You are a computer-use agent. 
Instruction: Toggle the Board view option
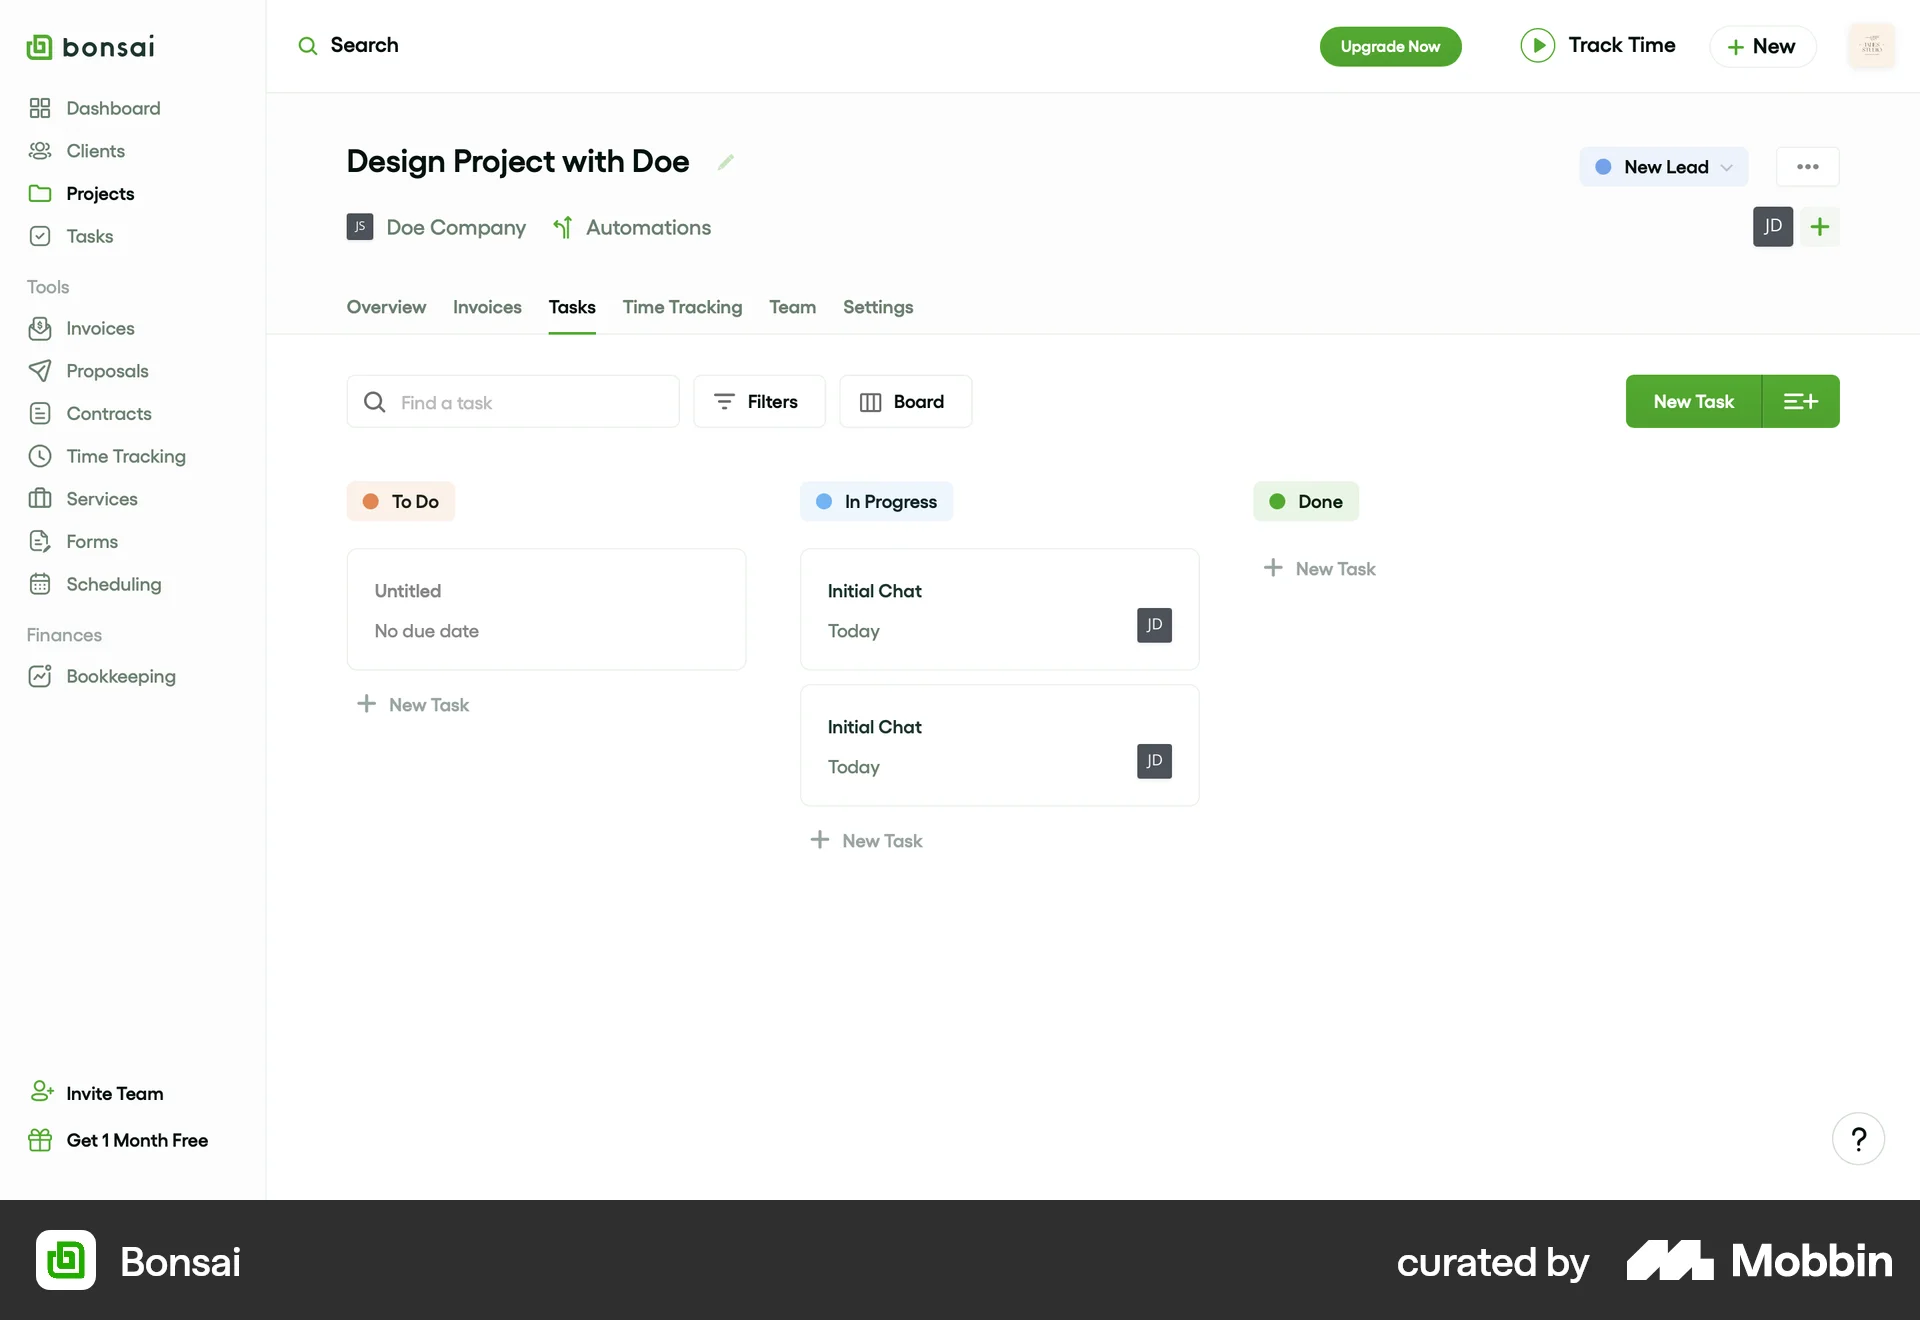click(905, 401)
